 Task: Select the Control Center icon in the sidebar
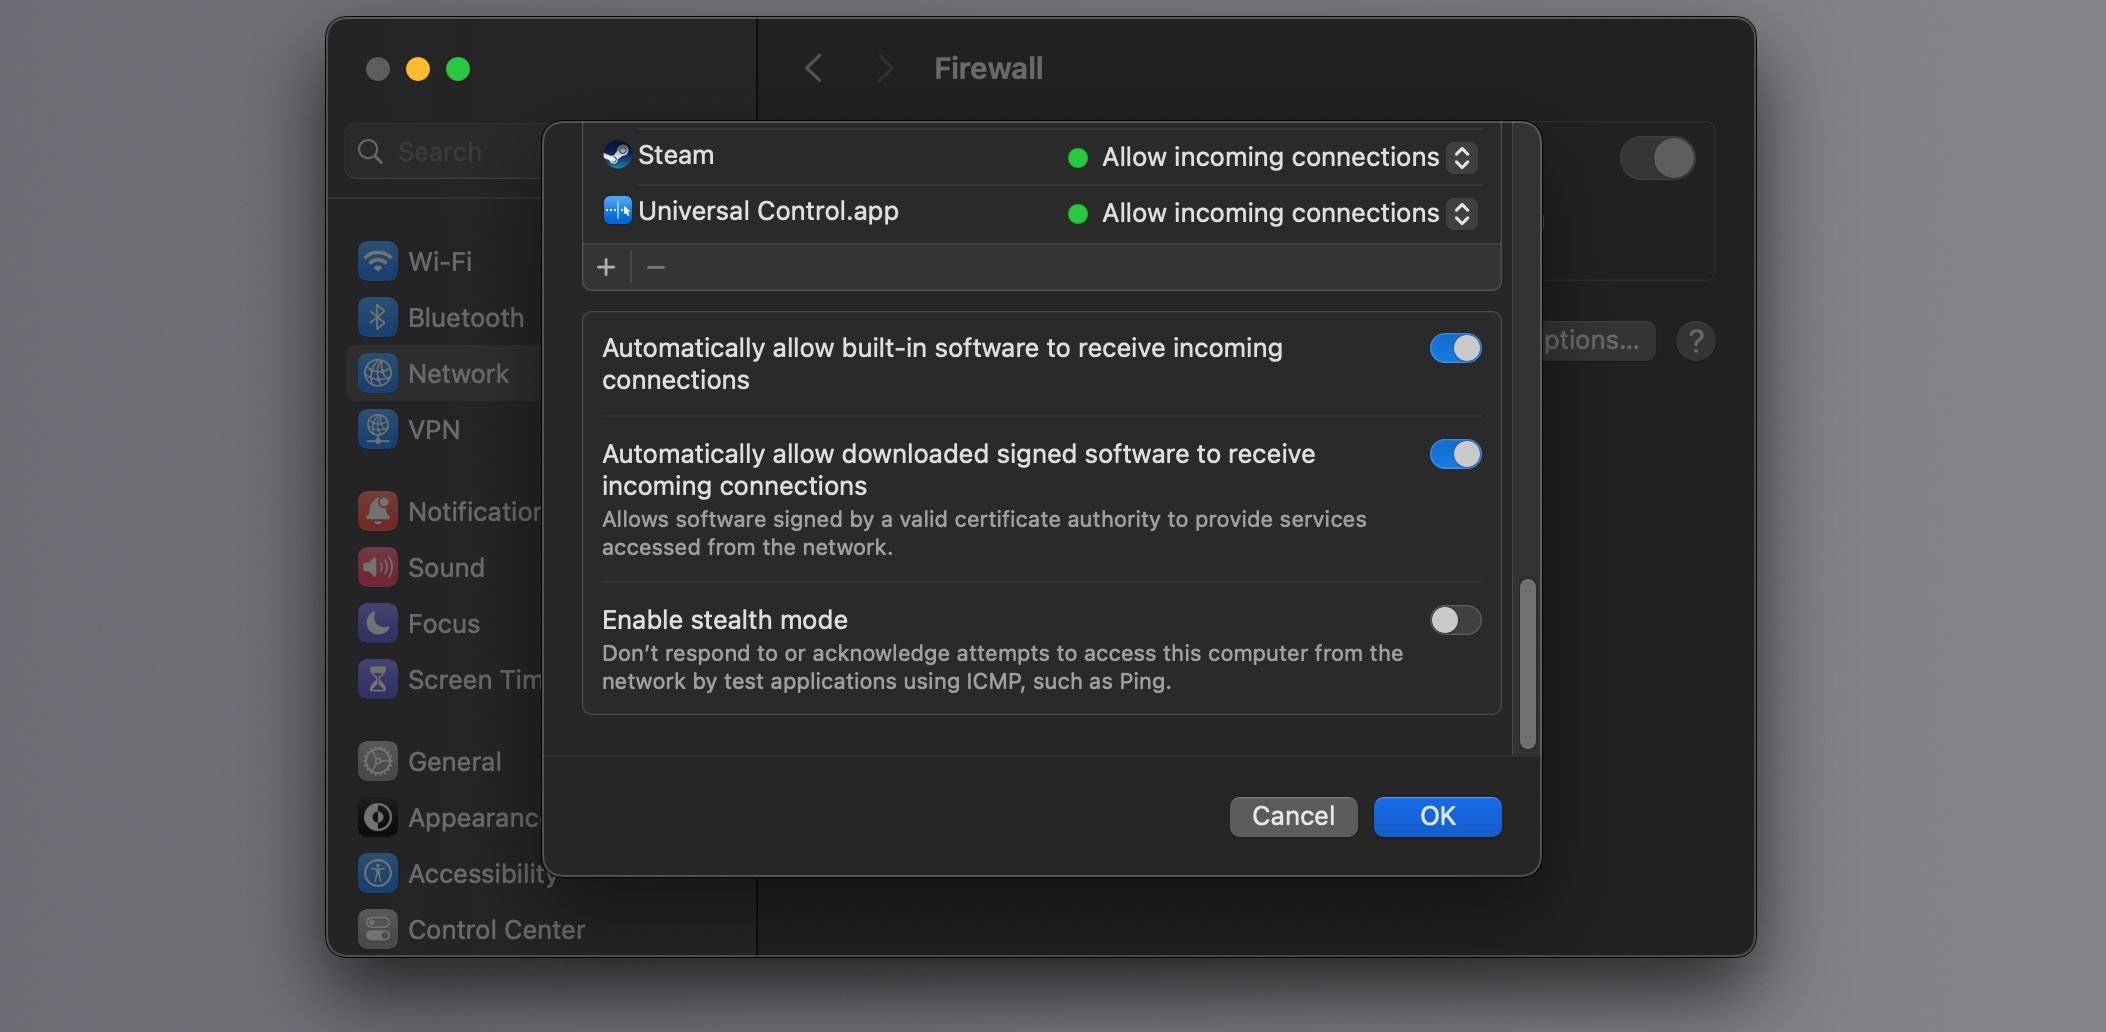pos(377,929)
